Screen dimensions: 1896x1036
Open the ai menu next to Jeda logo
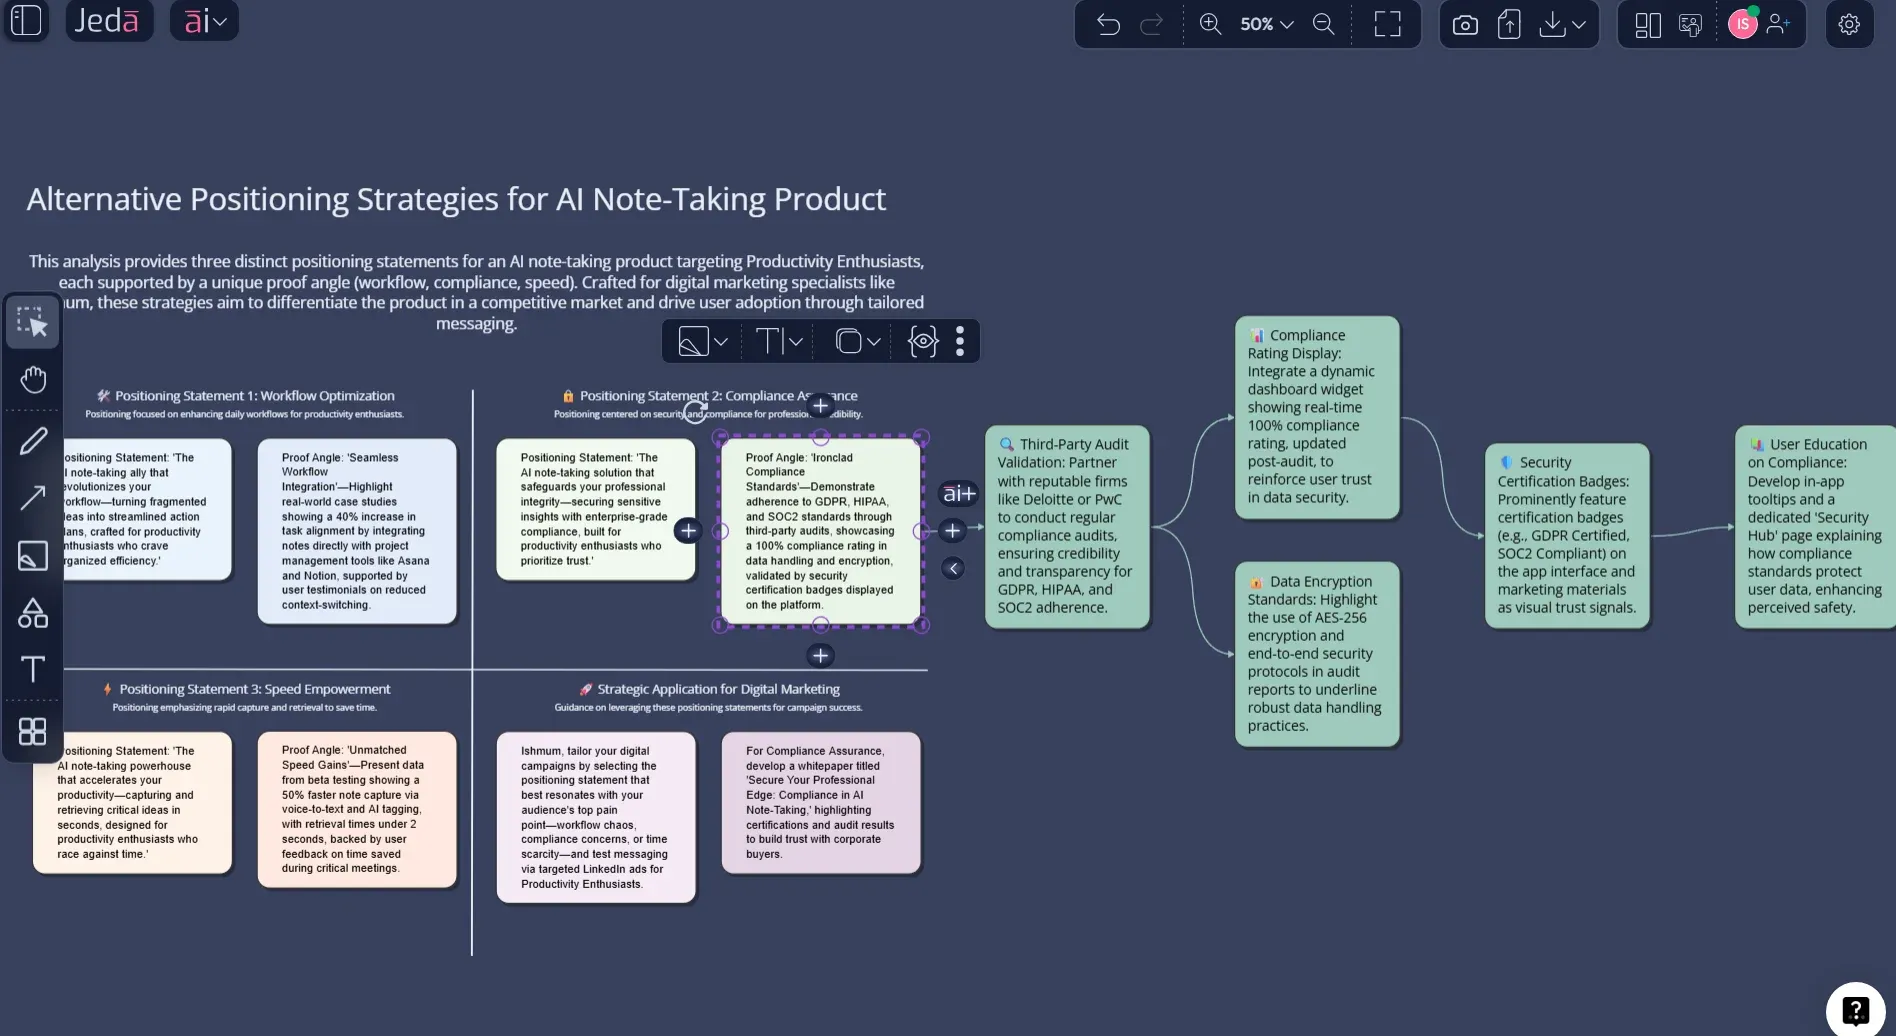[204, 20]
